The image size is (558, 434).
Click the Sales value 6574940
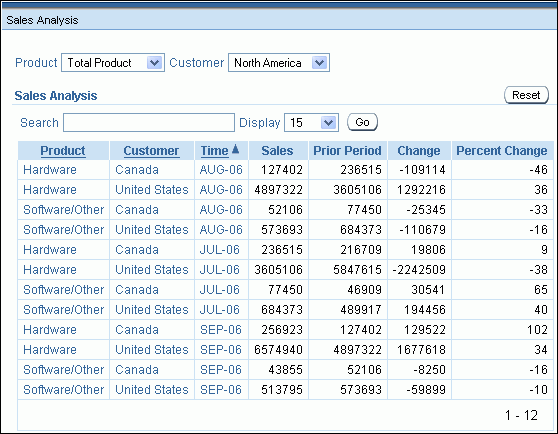278,350
